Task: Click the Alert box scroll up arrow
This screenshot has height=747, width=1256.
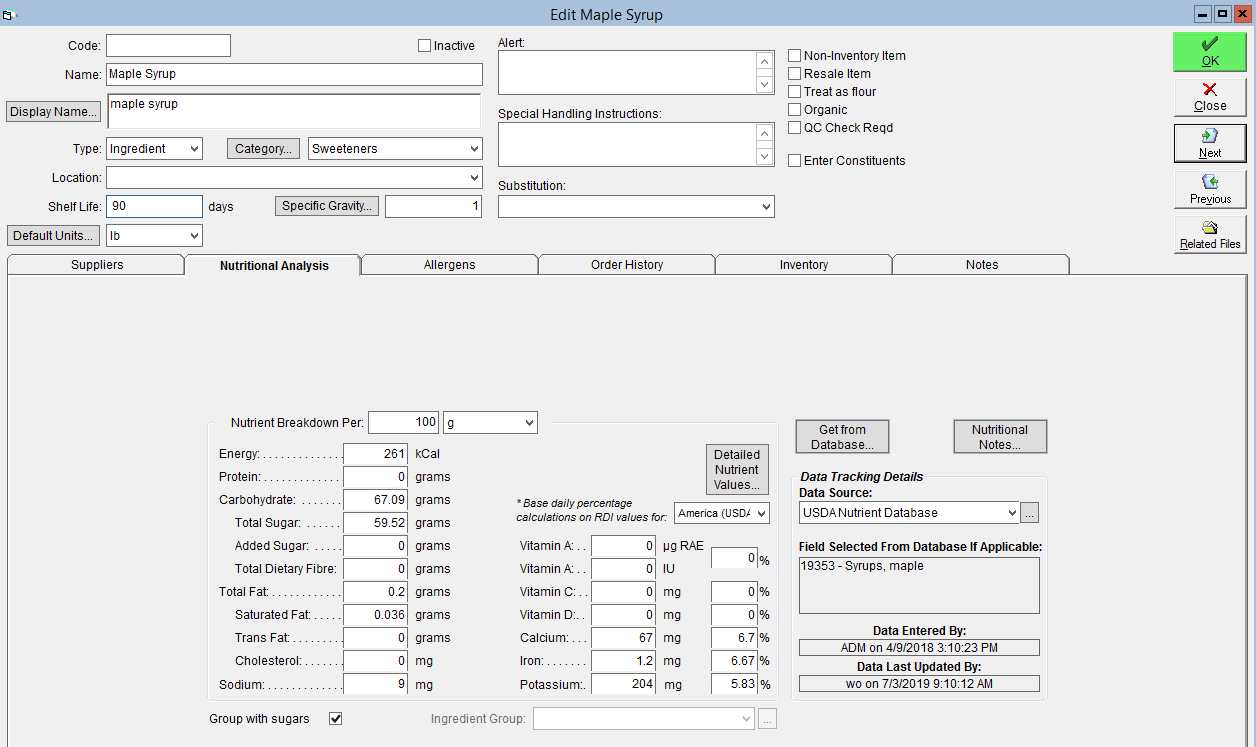Action: point(765,61)
